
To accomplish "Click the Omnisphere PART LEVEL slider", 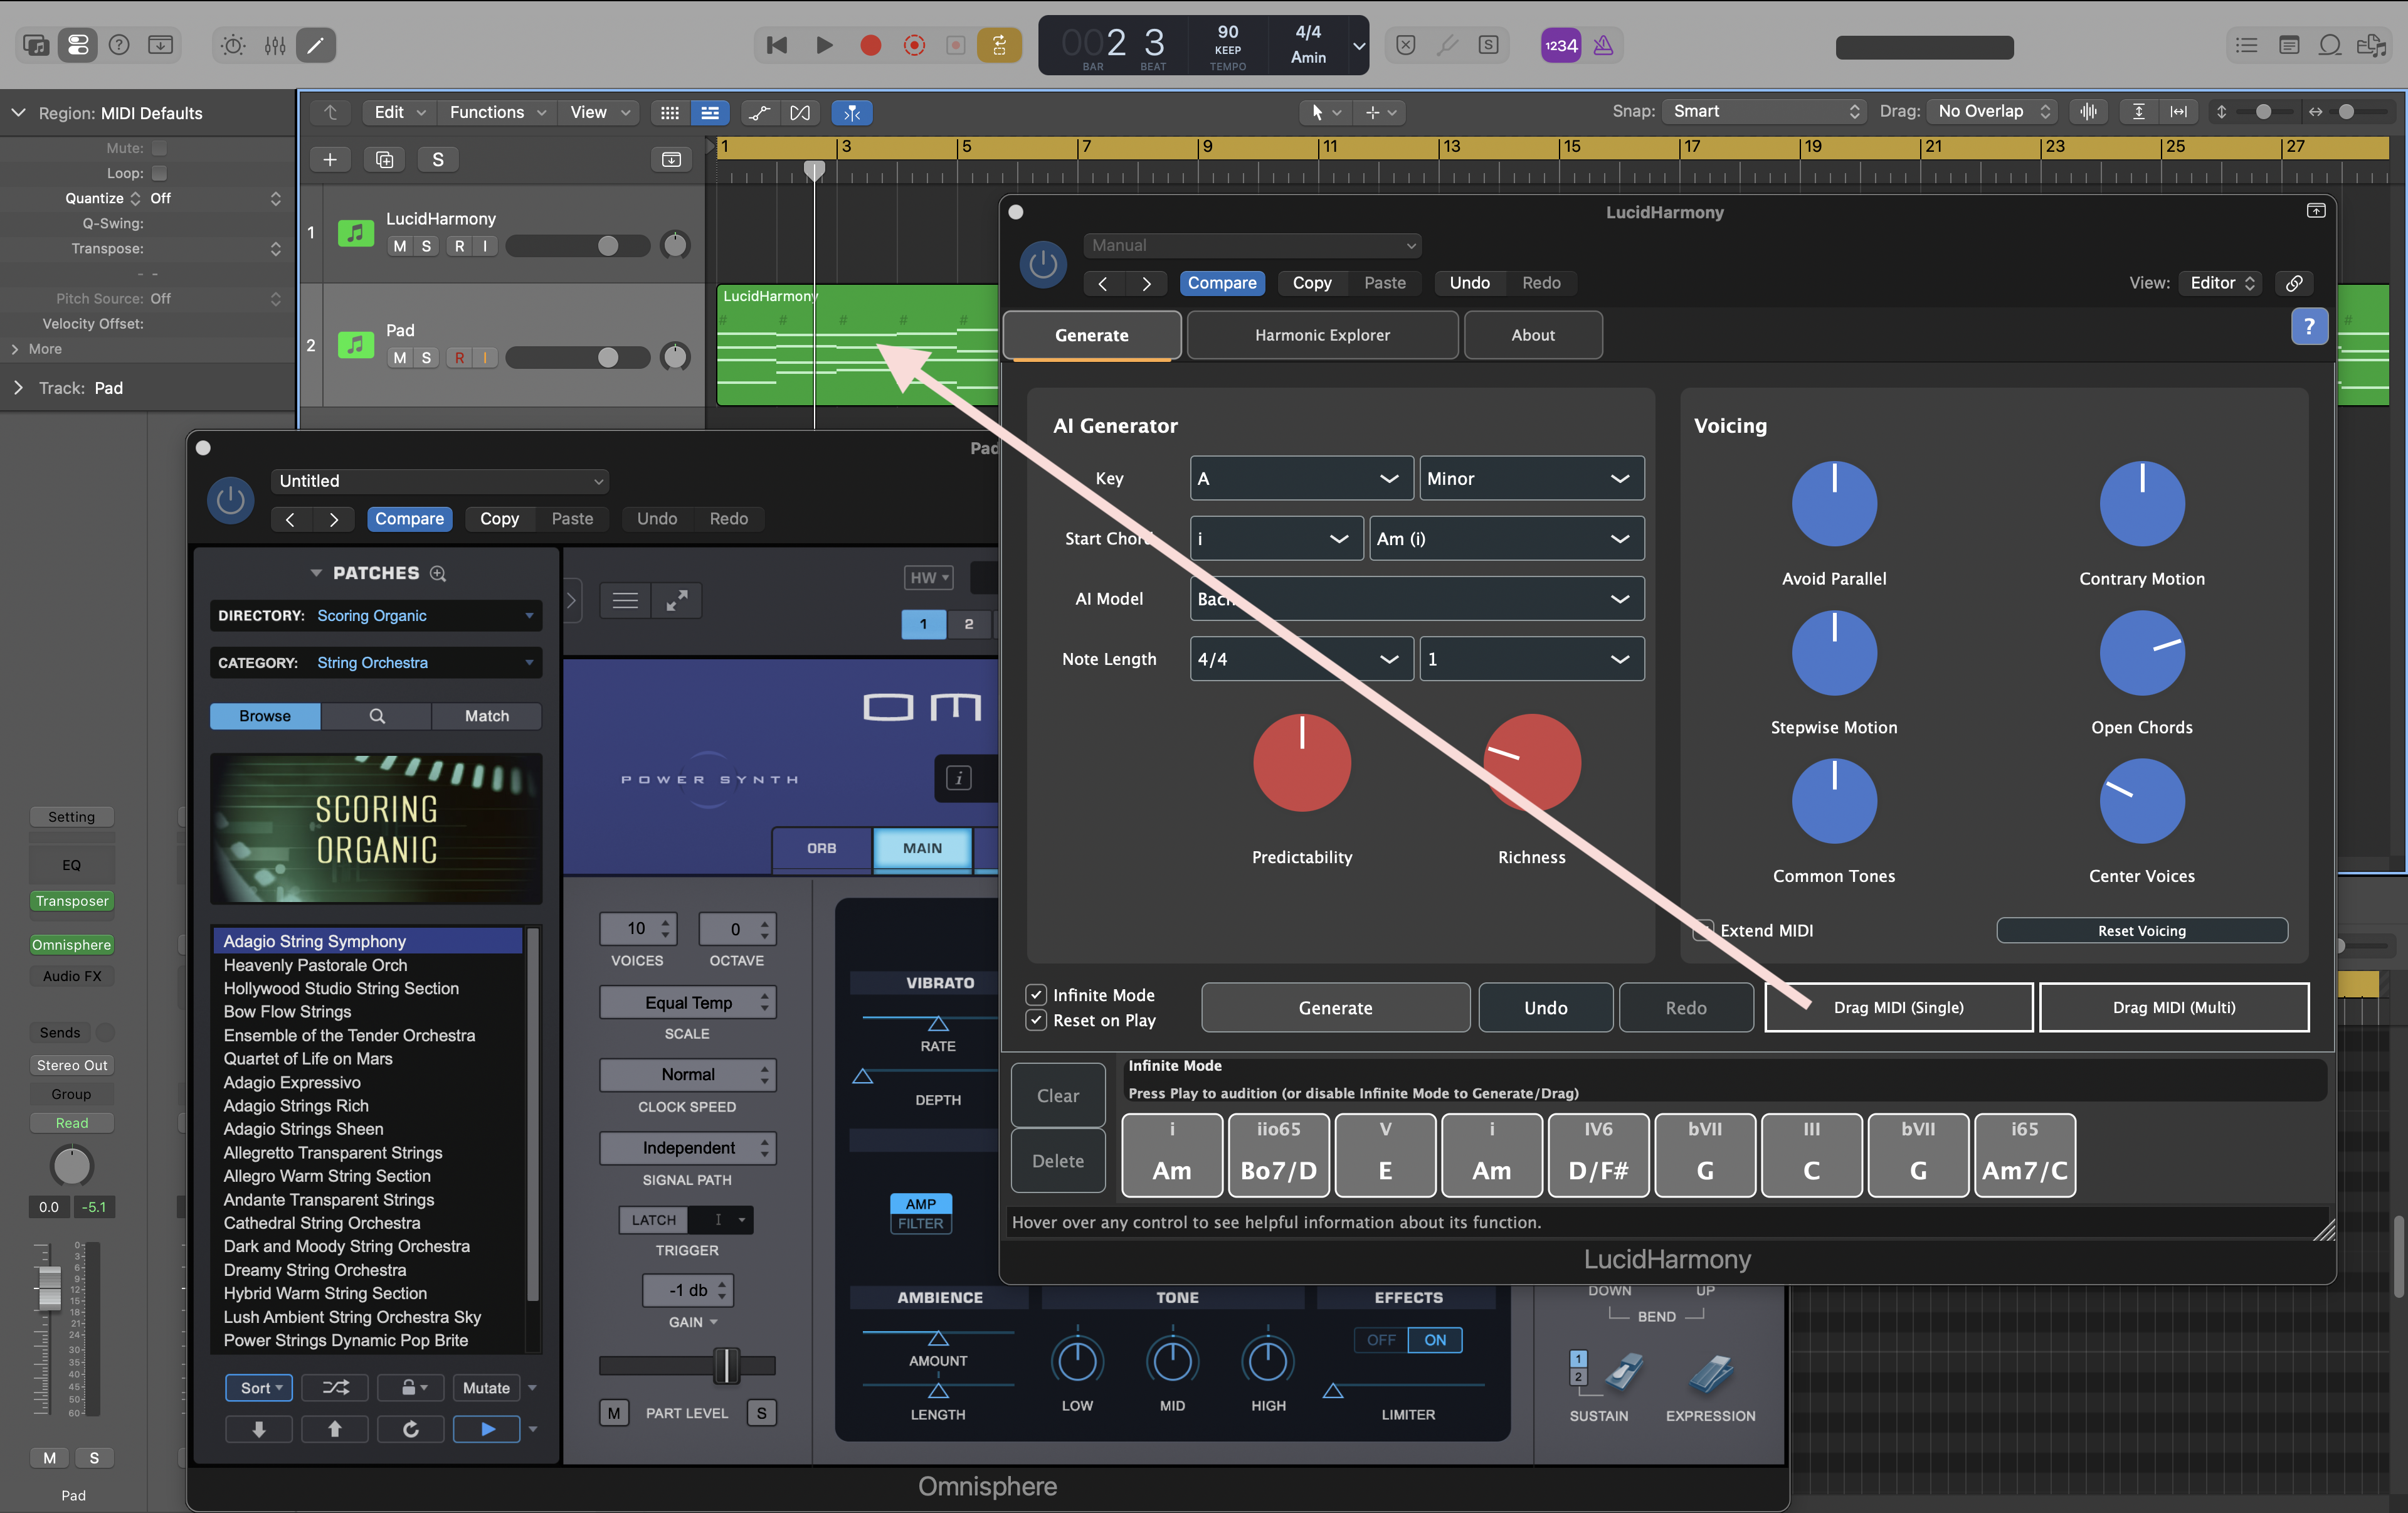I will point(687,1365).
